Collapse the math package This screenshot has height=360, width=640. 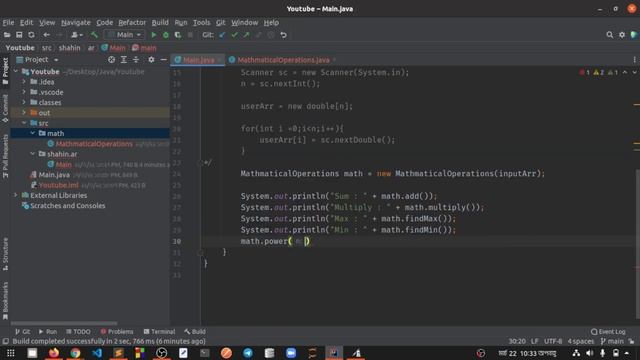[x=33, y=133]
